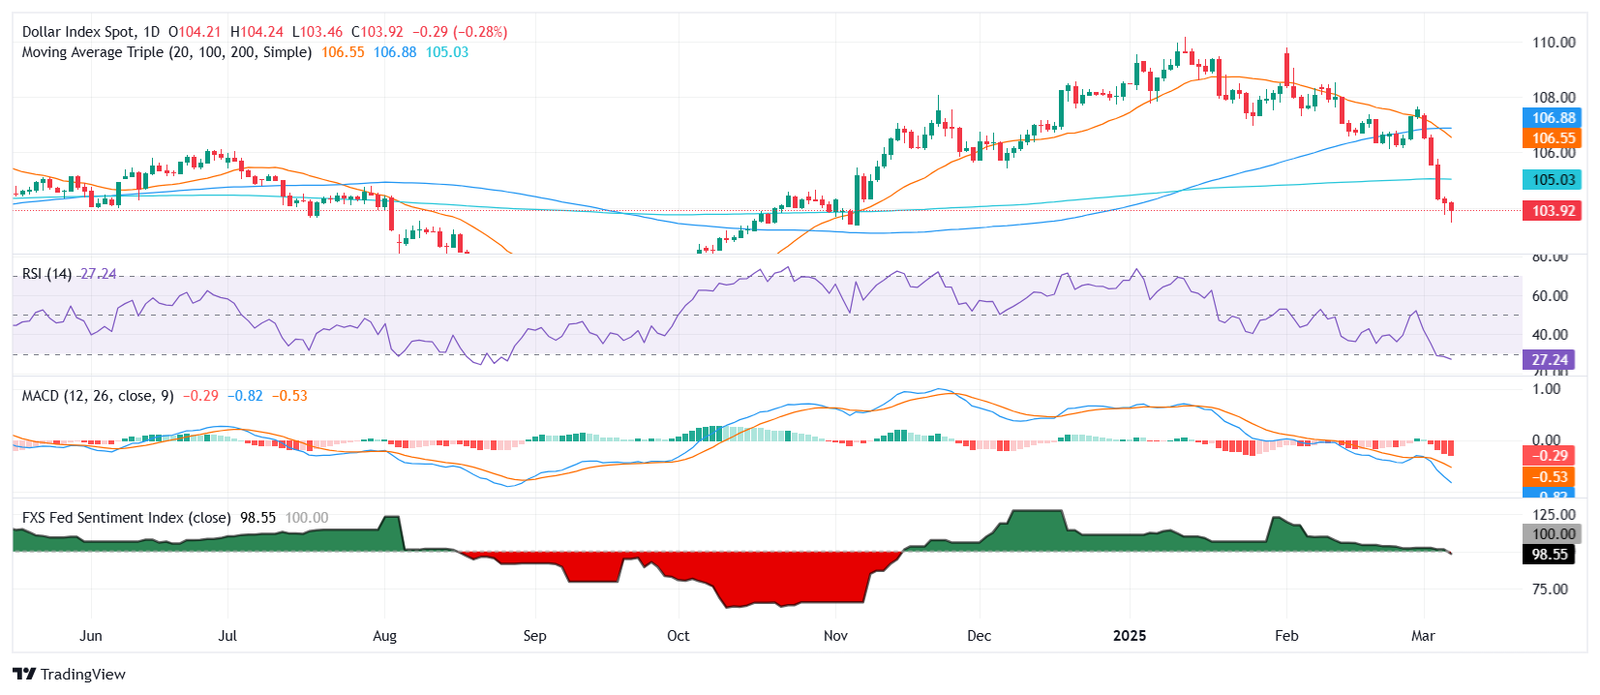Click the blue 106.88 price tag
This screenshot has height=695, width=1600.
click(1553, 118)
